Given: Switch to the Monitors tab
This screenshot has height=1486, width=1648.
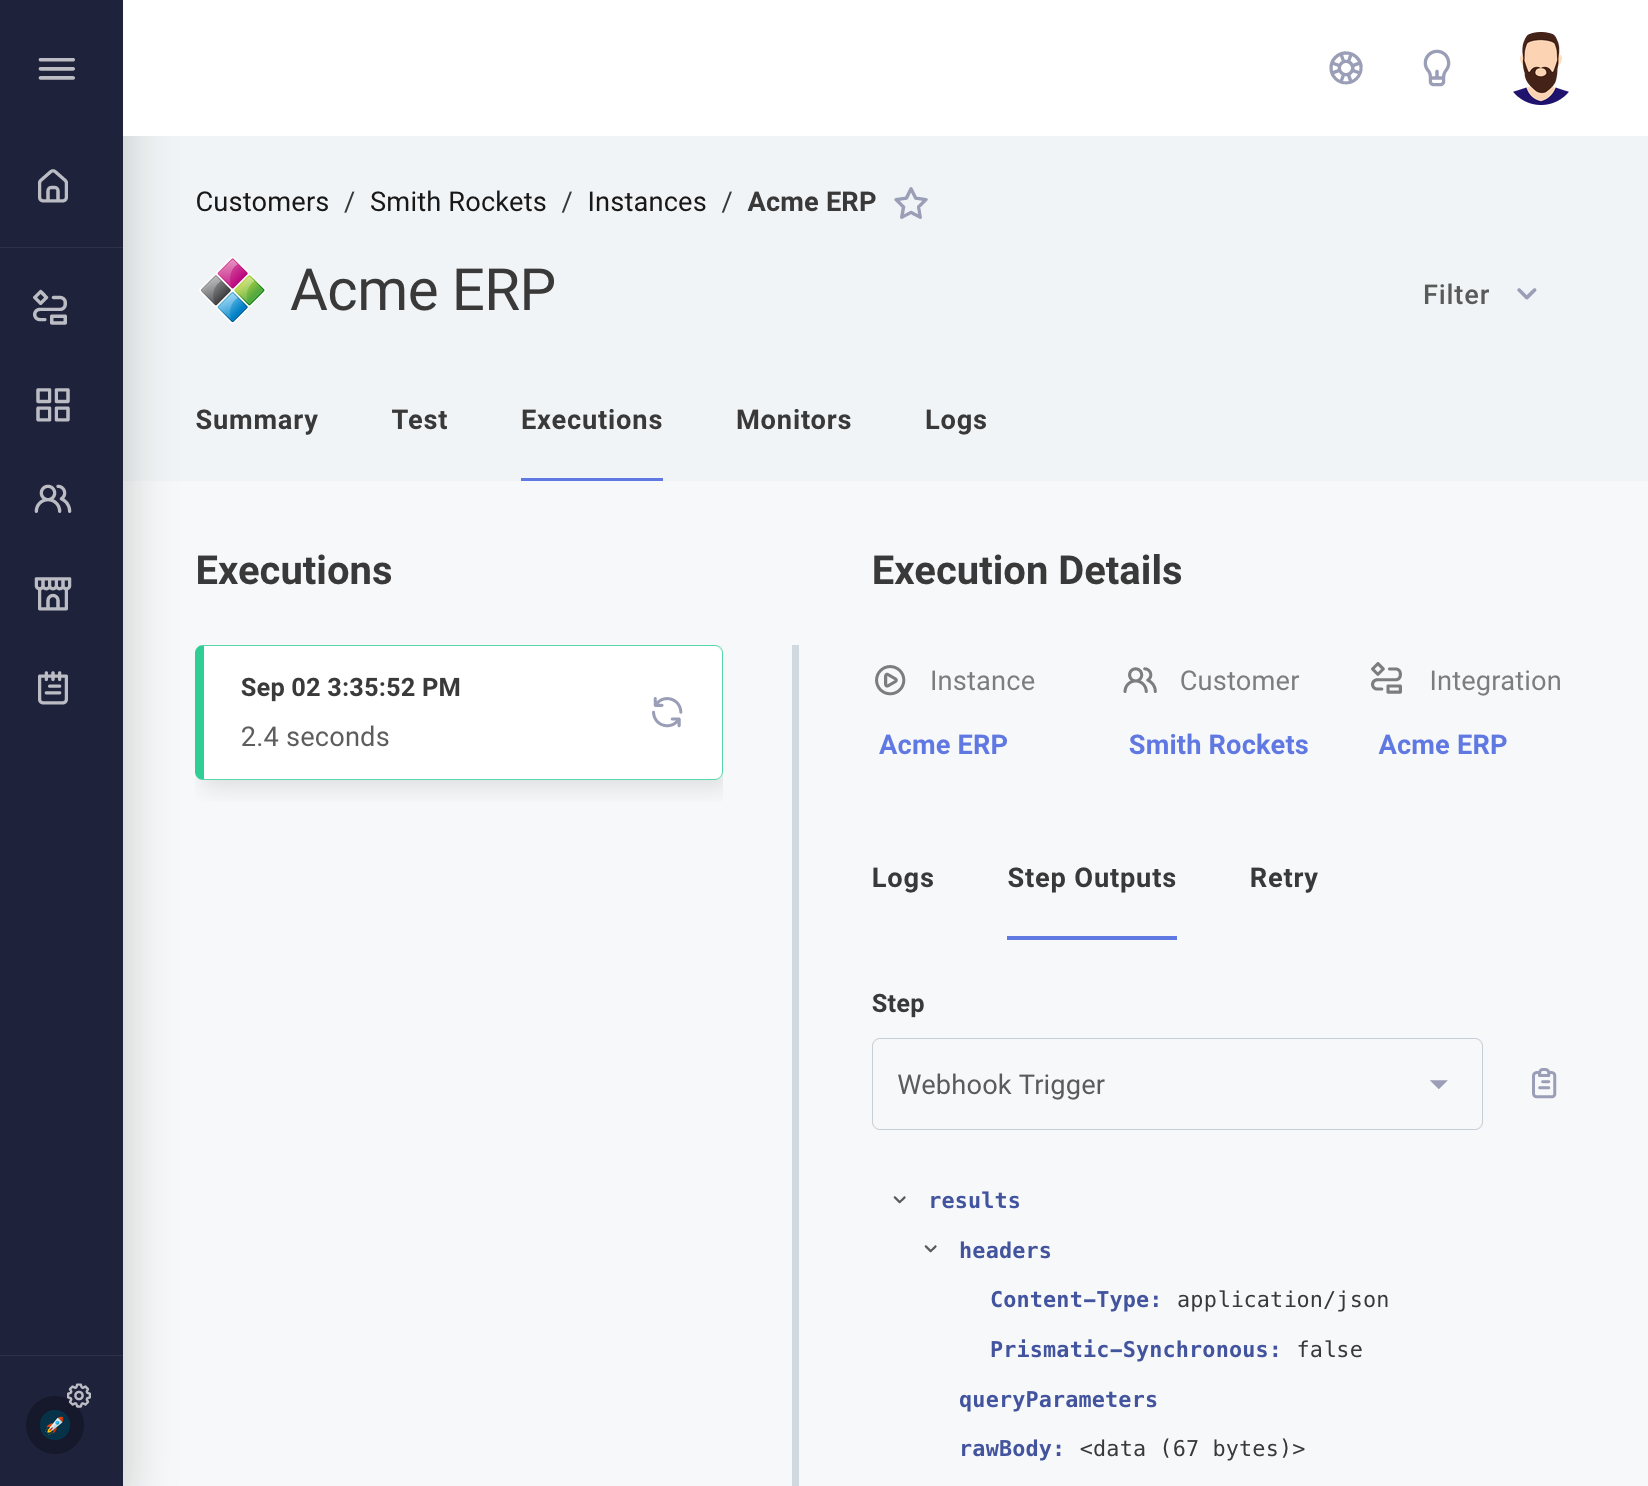Looking at the screenshot, I should (x=792, y=420).
